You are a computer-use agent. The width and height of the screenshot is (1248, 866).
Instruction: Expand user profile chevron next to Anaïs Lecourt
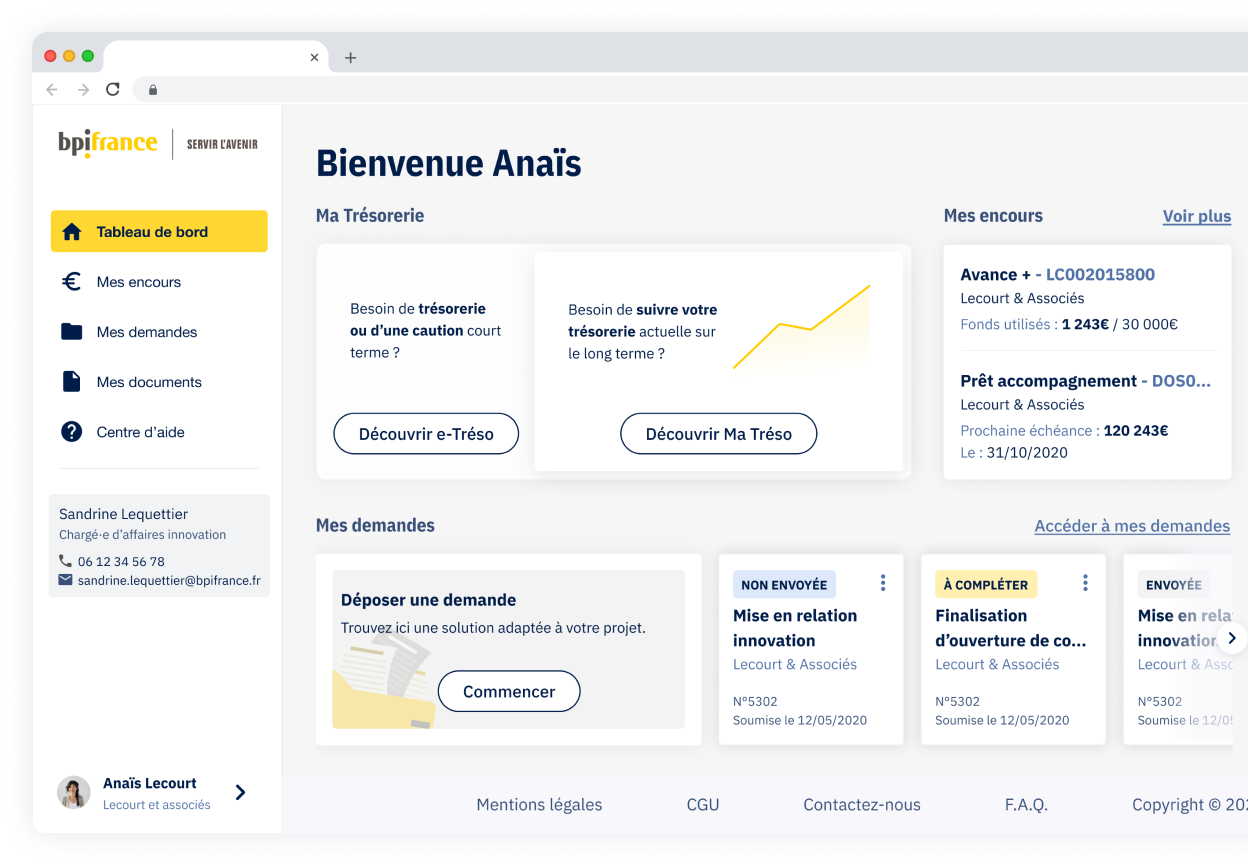click(x=240, y=792)
